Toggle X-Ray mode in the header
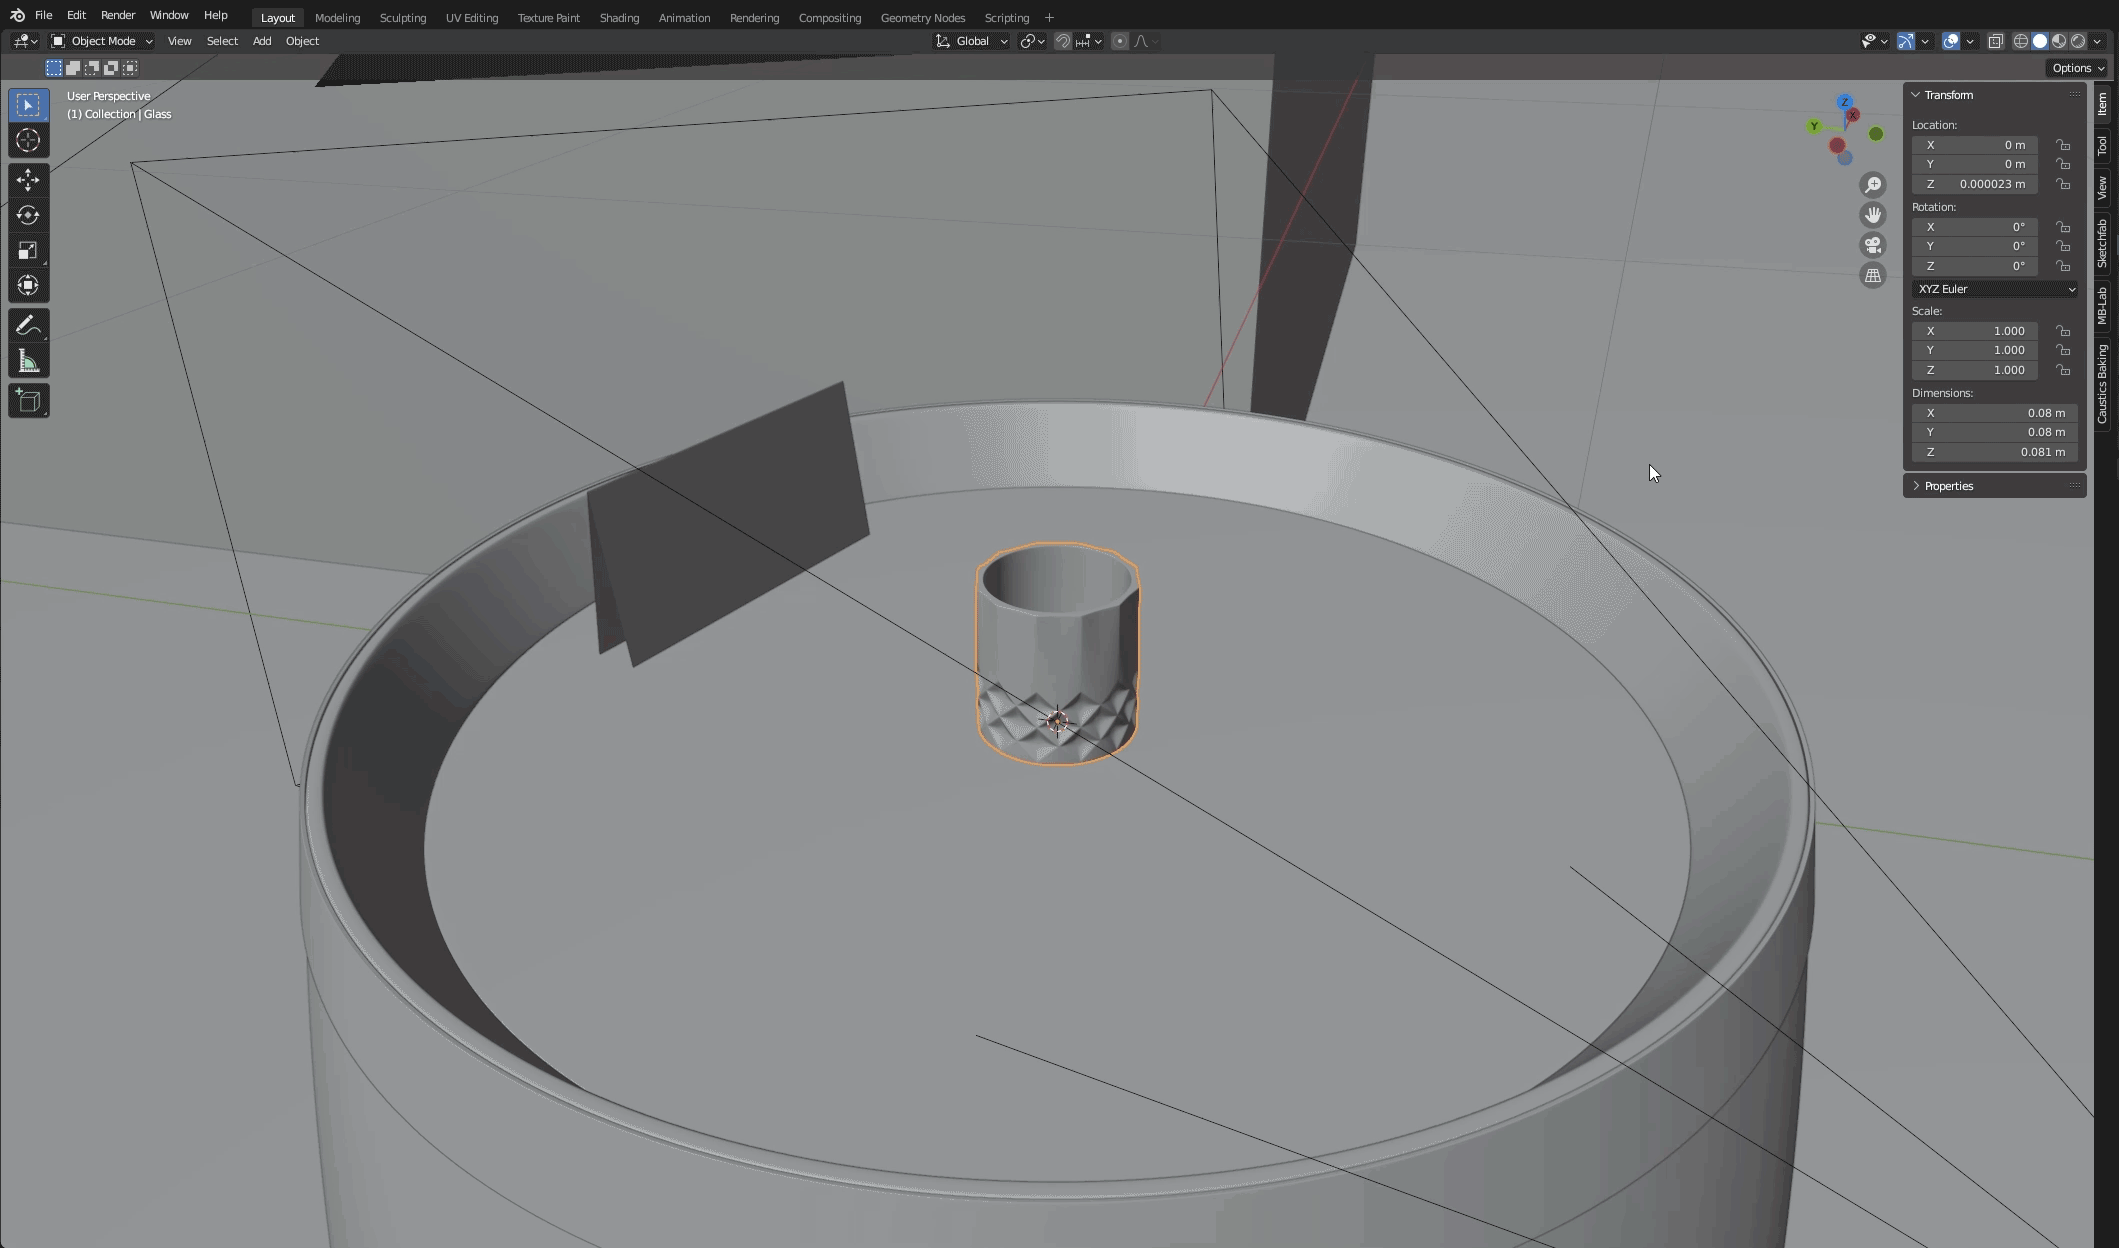2119x1248 pixels. (1996, 41)
